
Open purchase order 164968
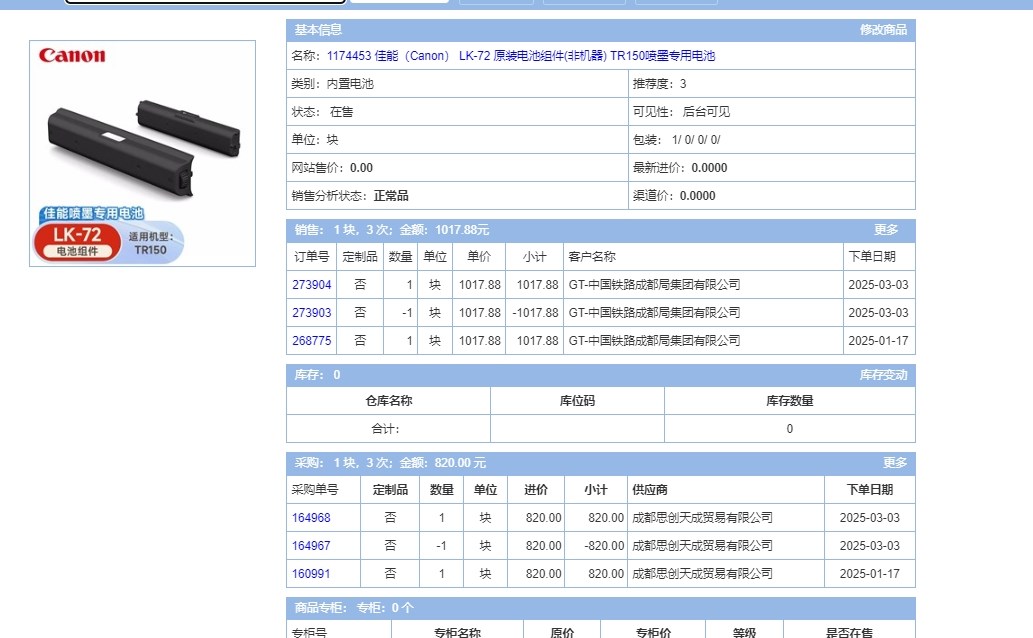click(311, 518)
